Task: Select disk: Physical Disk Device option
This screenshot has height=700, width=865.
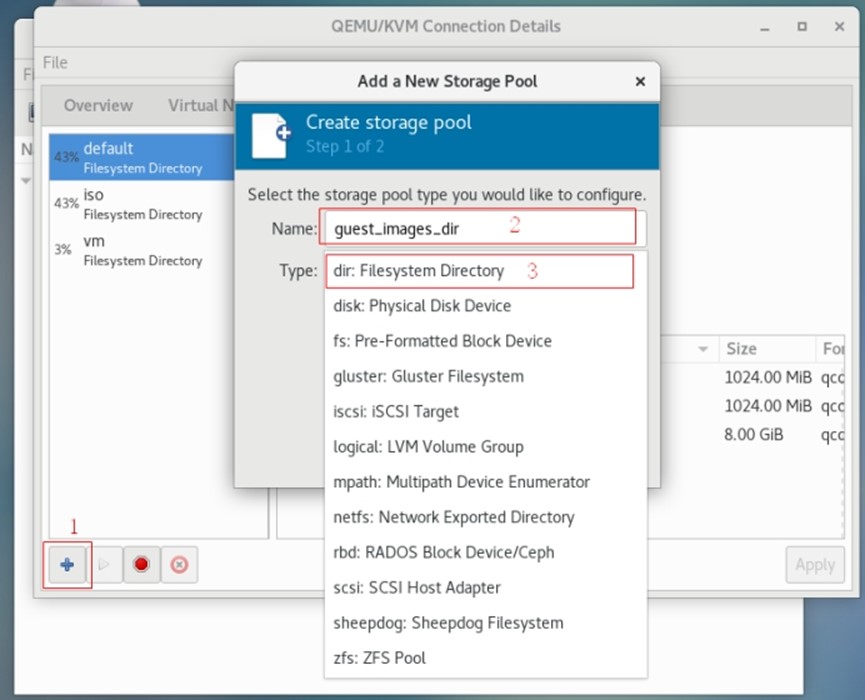Action: (485, 306)
